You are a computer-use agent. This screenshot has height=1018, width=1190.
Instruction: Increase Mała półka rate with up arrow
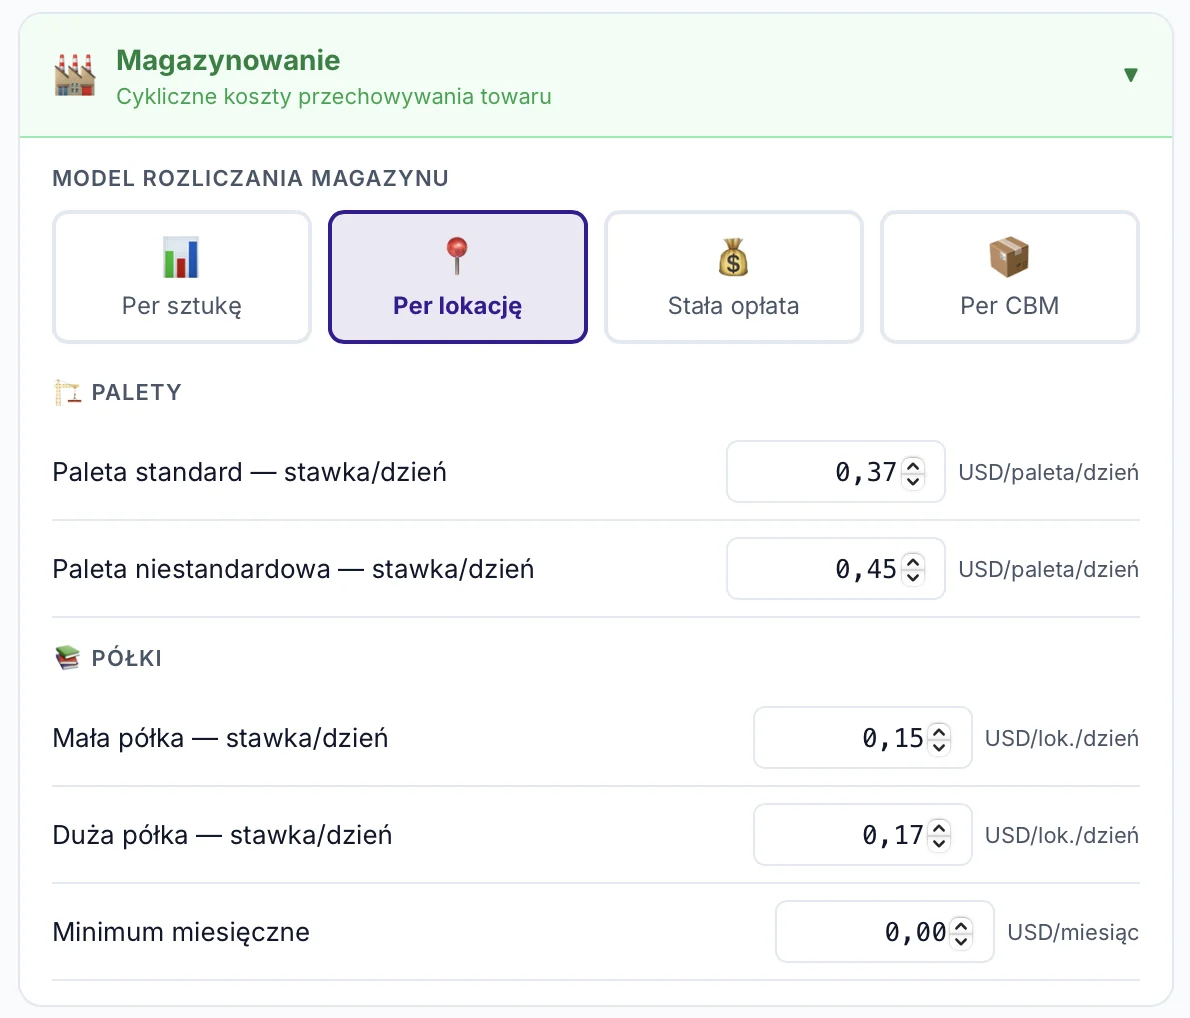click(x=940, y=731)
